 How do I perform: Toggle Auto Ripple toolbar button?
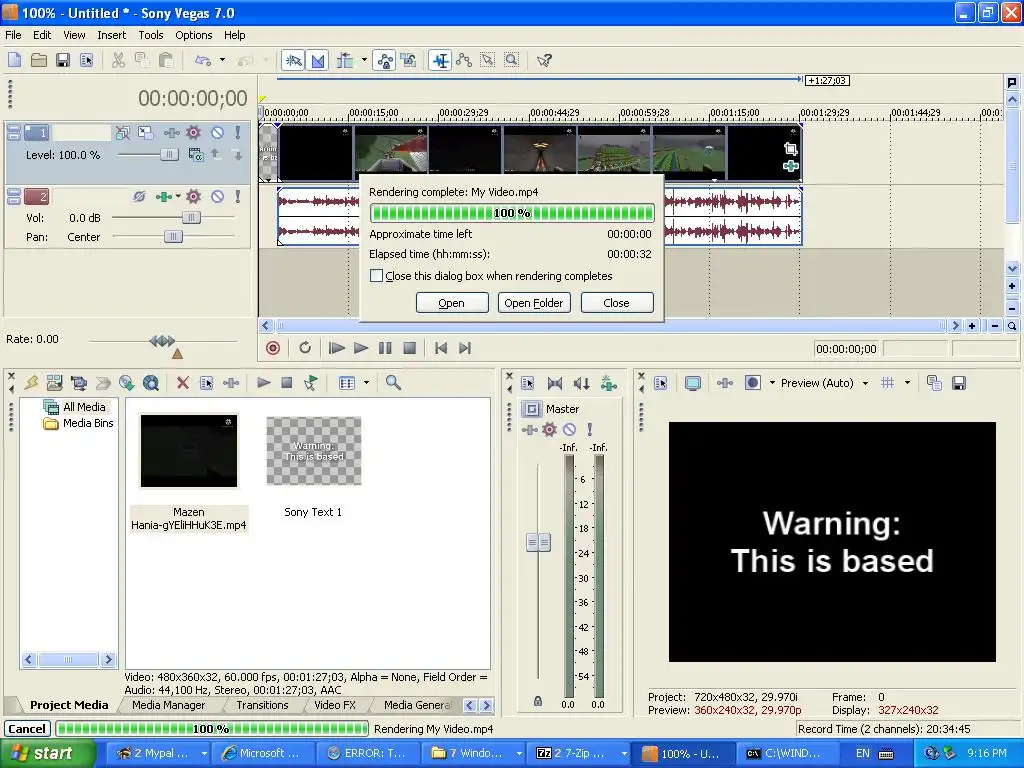coord(345,61)
